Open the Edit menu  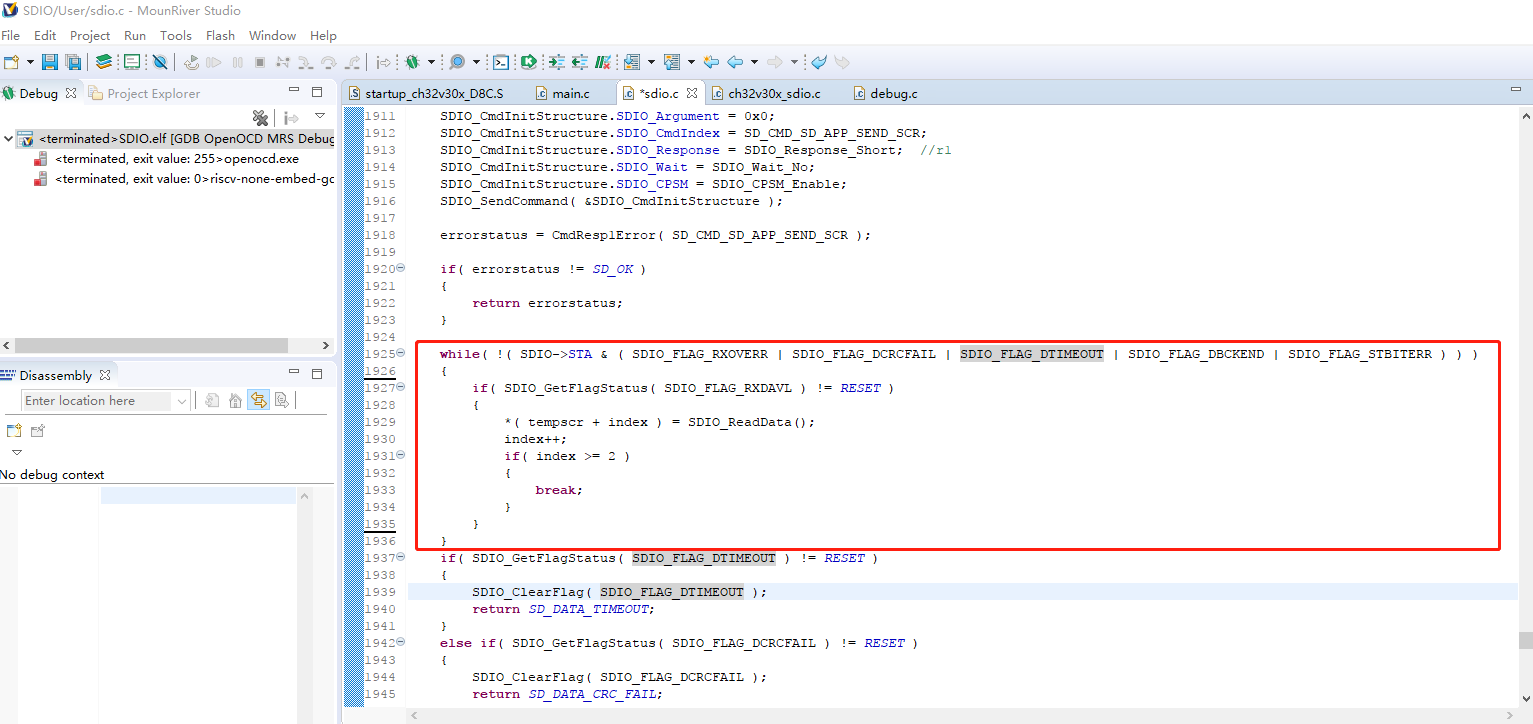pos(45,35)
